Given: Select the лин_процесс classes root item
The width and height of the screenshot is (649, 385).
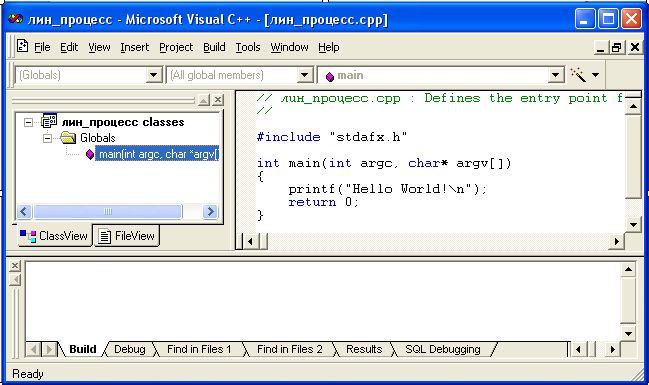Looking at the screenshot, I should click(x=123, y=122).
